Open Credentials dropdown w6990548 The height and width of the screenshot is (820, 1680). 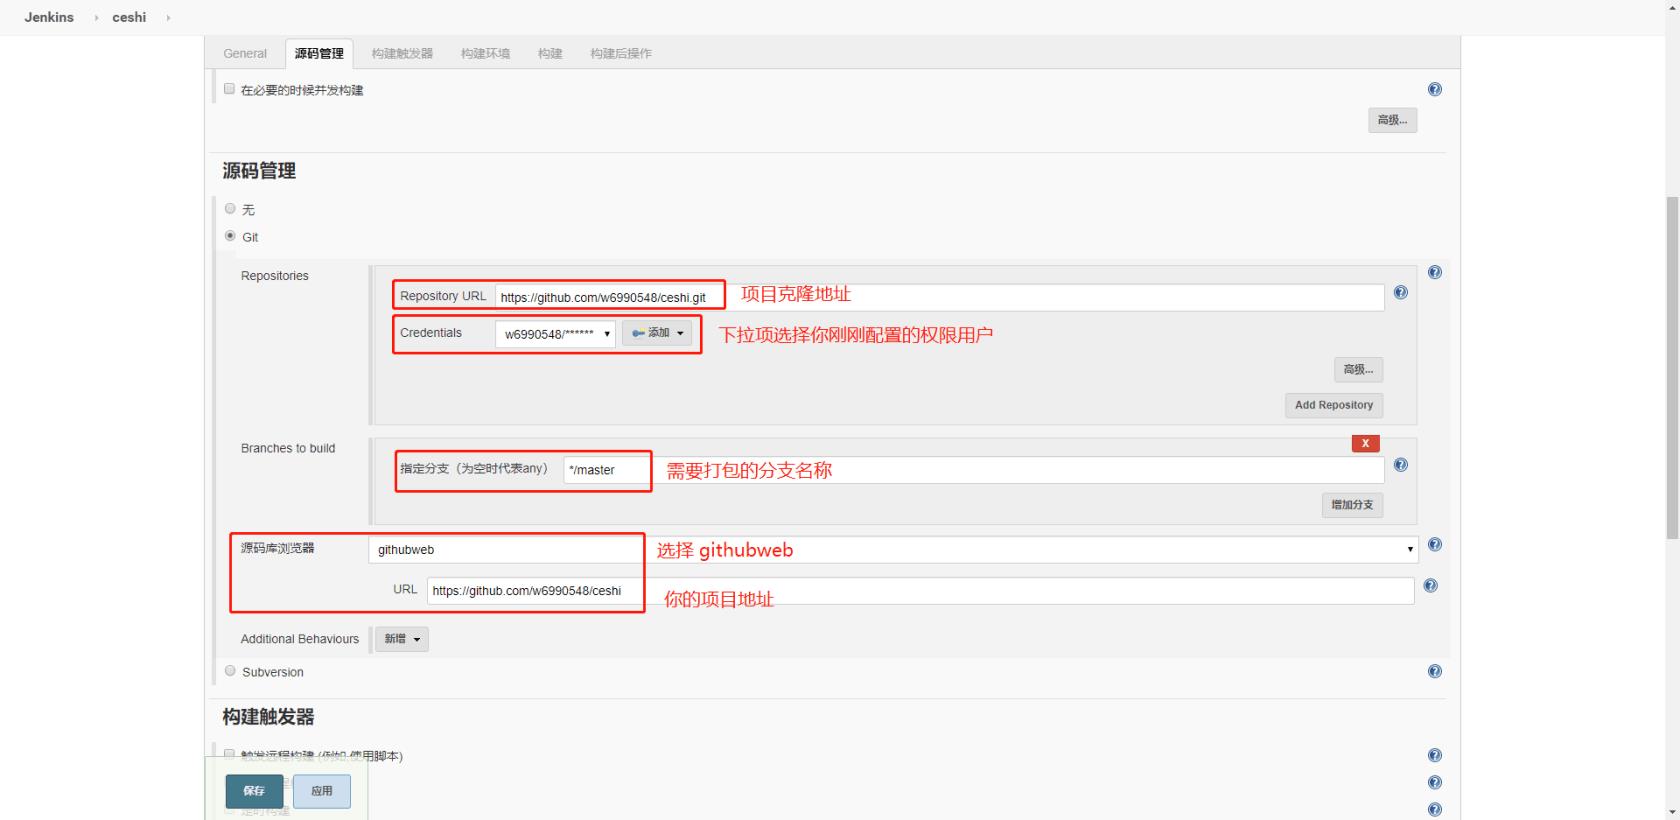(x=555, y=334)
